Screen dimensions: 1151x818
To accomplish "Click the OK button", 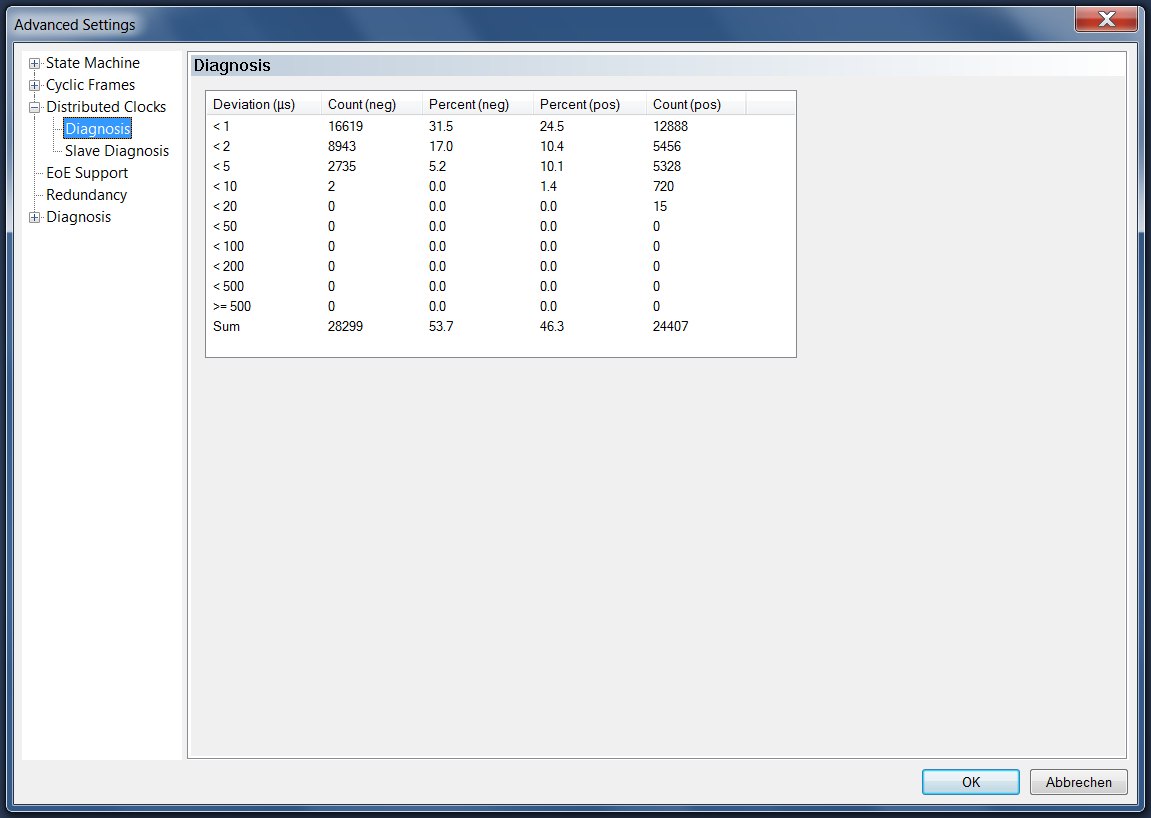I will 970,782.
